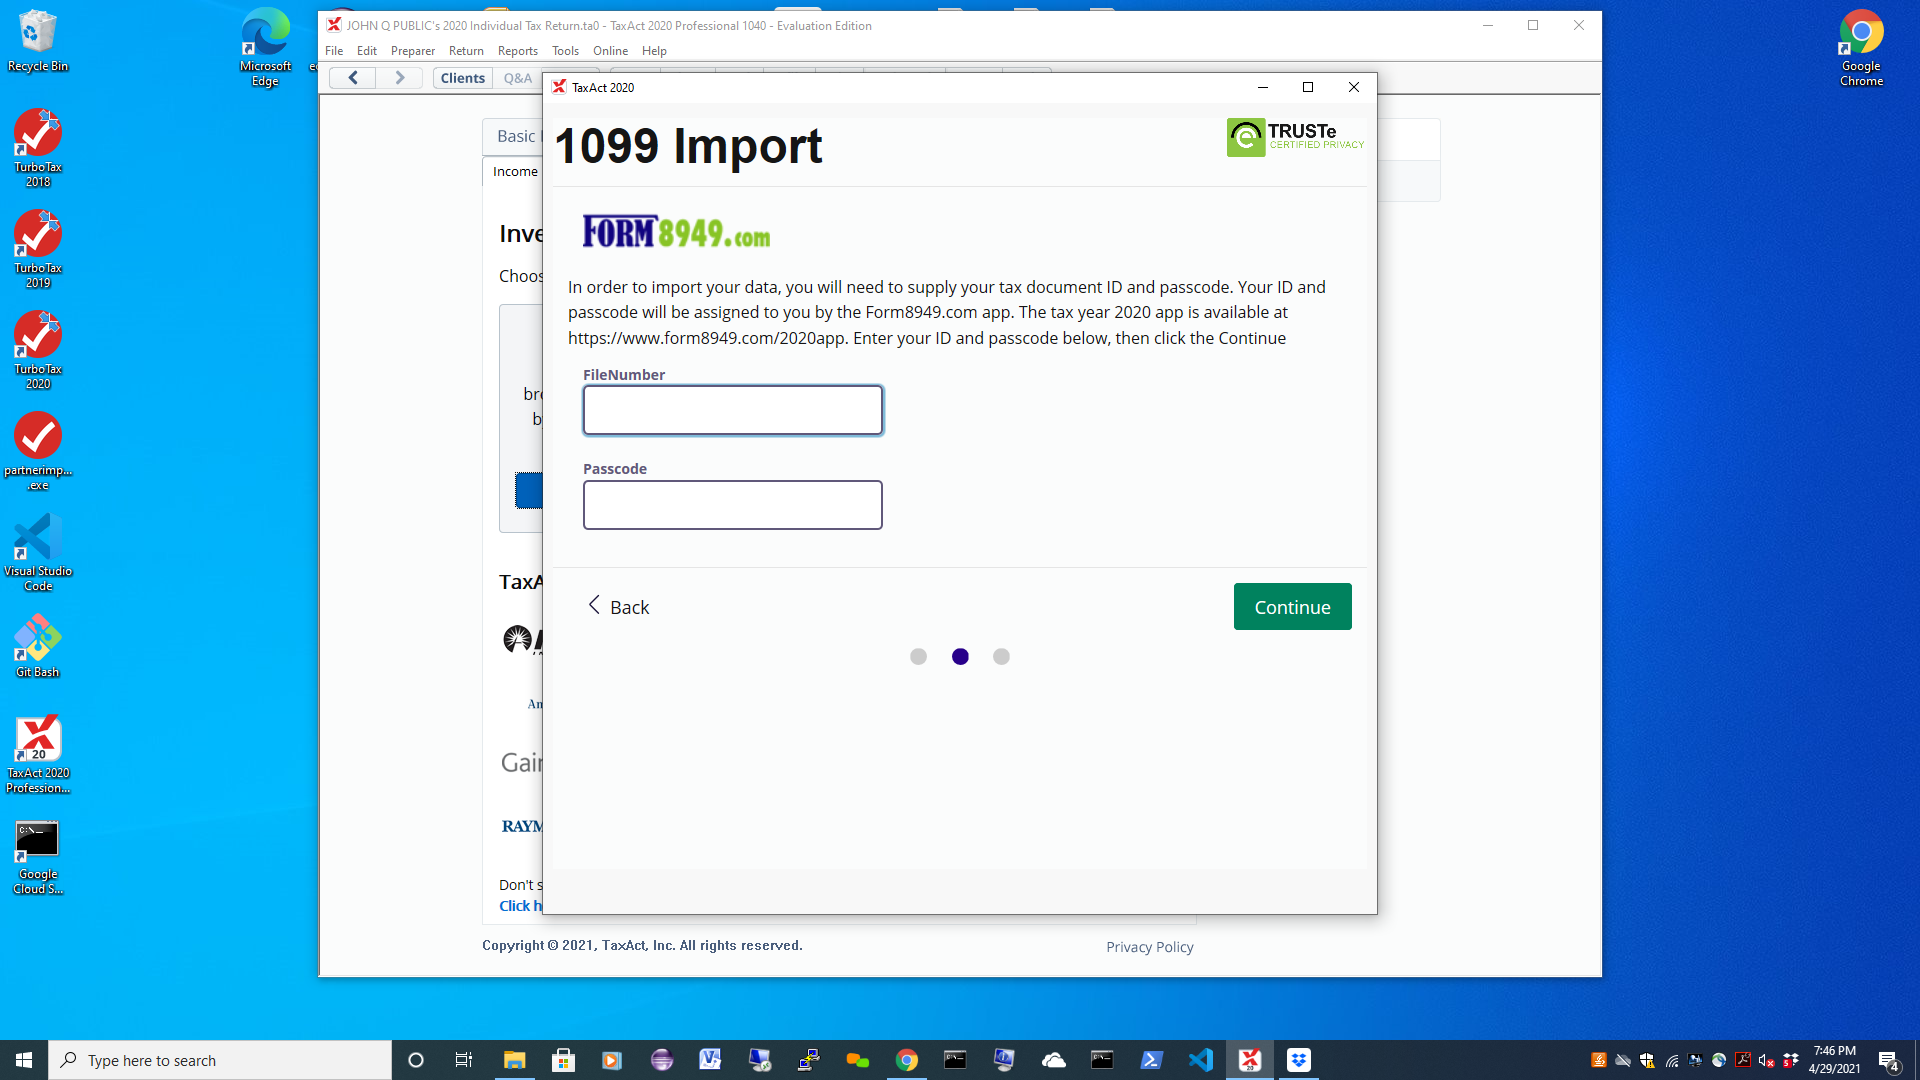Open the Preparer menu
The image size is (1920, 1080).
pyautogui.click(x=413, y=51)
